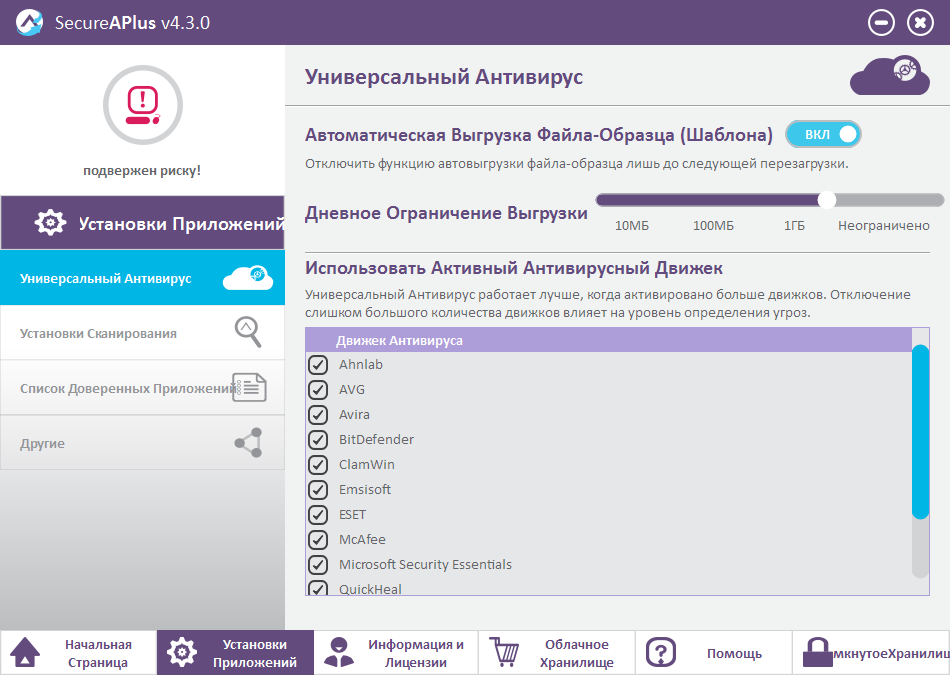Disable the ESET engine checkbox
This screenshot has height=675, width=950.
[318, 514]
